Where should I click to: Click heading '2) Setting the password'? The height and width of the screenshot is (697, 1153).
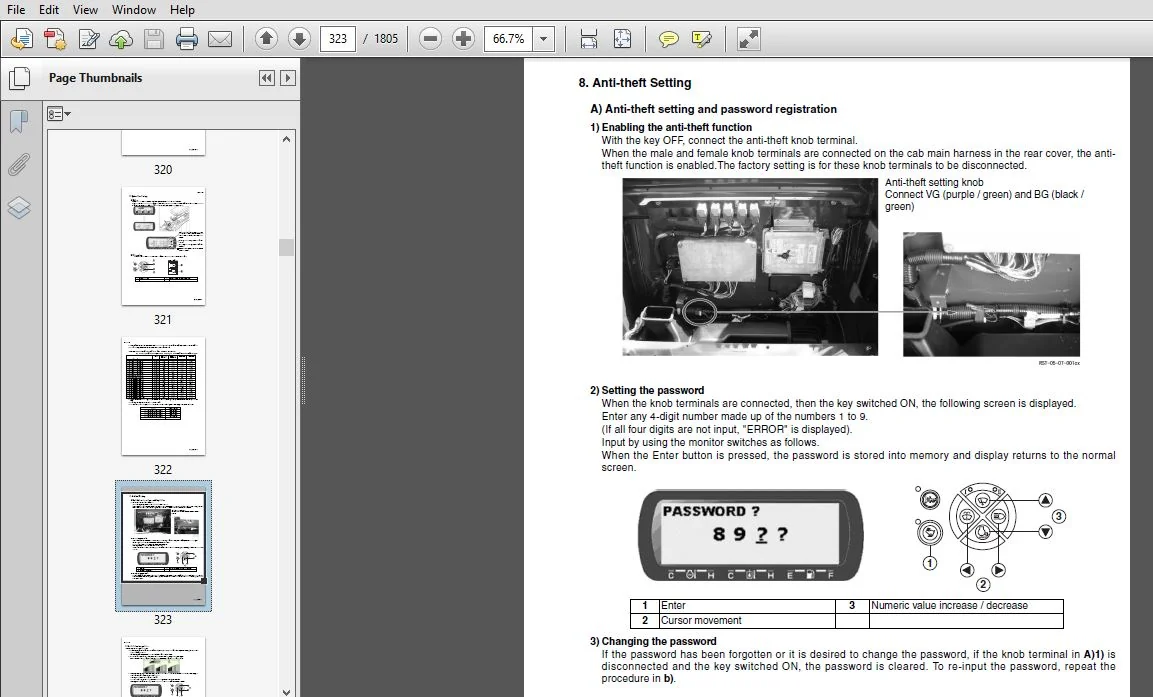point(647,390)
